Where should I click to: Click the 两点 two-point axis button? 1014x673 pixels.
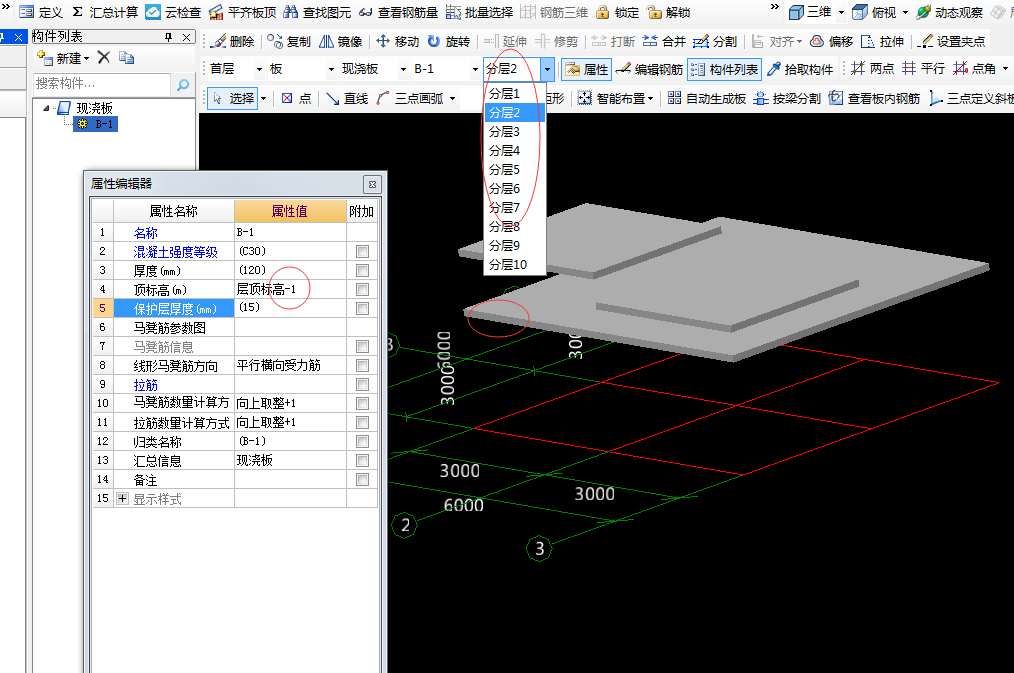[x=872, y=69]
